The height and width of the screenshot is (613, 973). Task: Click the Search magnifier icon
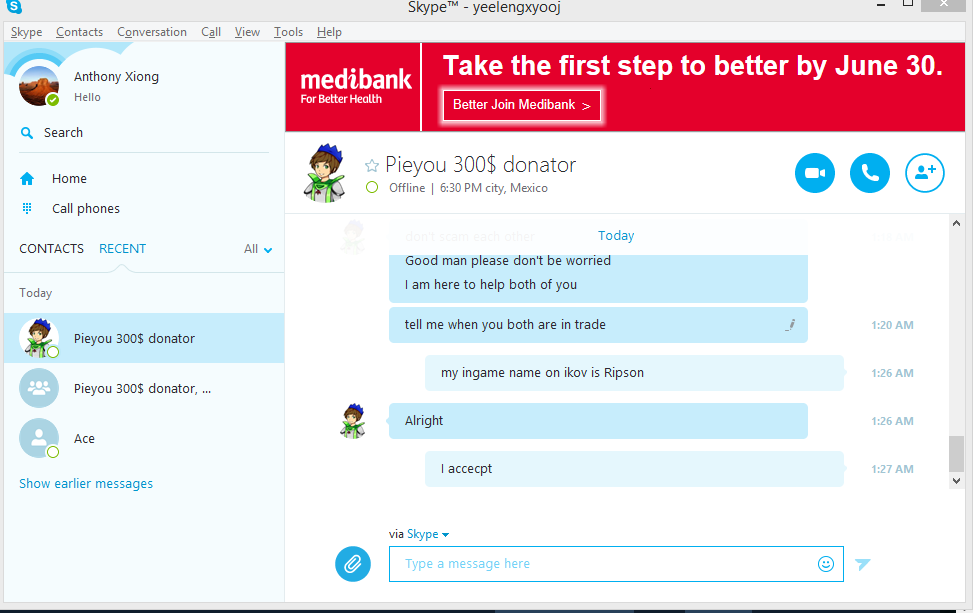[x=27, y=133]
